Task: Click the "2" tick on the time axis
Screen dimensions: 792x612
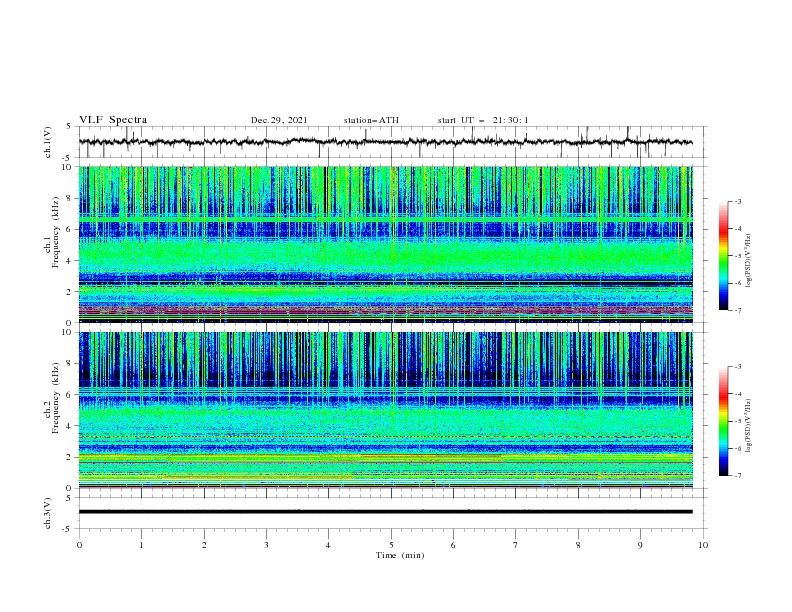Action: point(204,545)
